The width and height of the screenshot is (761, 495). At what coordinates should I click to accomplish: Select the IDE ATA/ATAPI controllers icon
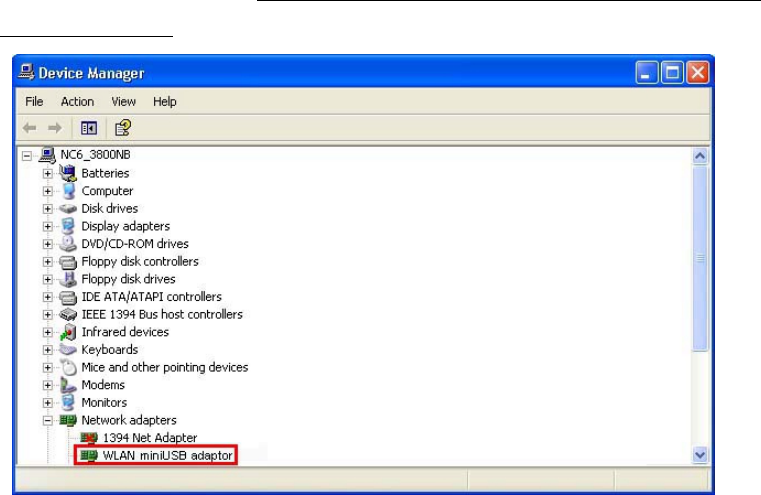[x=68, y=297]
